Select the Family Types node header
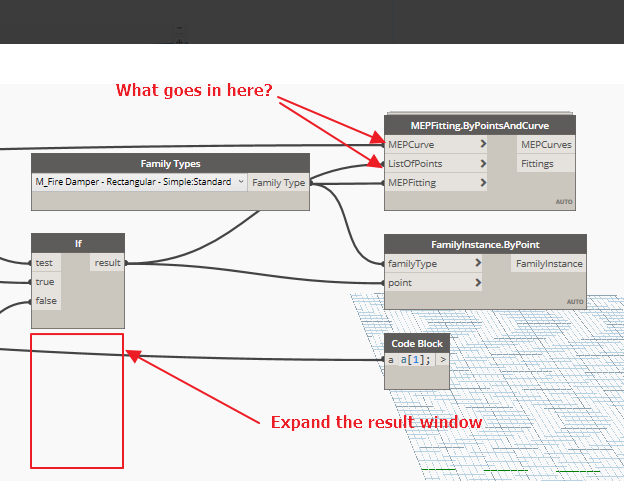Screen dimensions: 624x498 170,164
